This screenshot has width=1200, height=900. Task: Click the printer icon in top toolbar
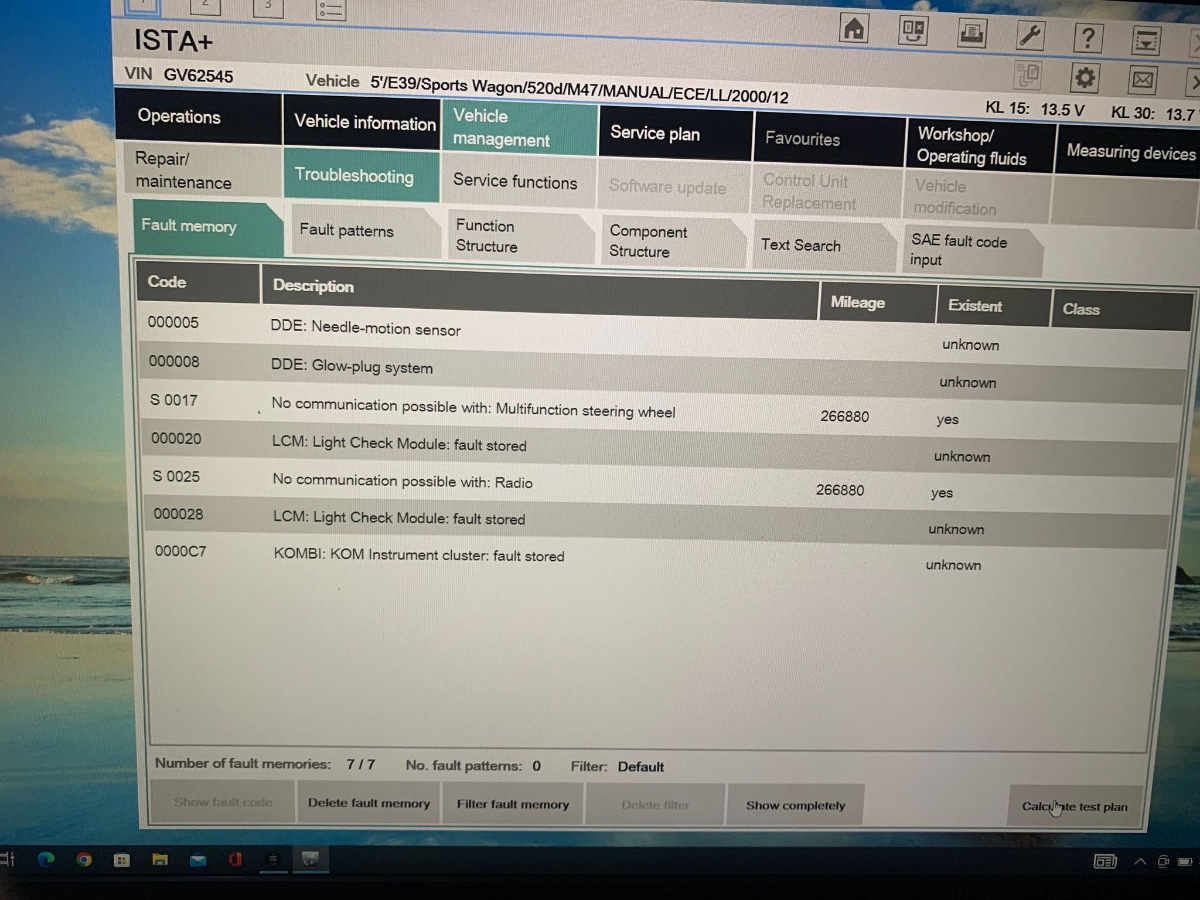[x=971, y=33]
